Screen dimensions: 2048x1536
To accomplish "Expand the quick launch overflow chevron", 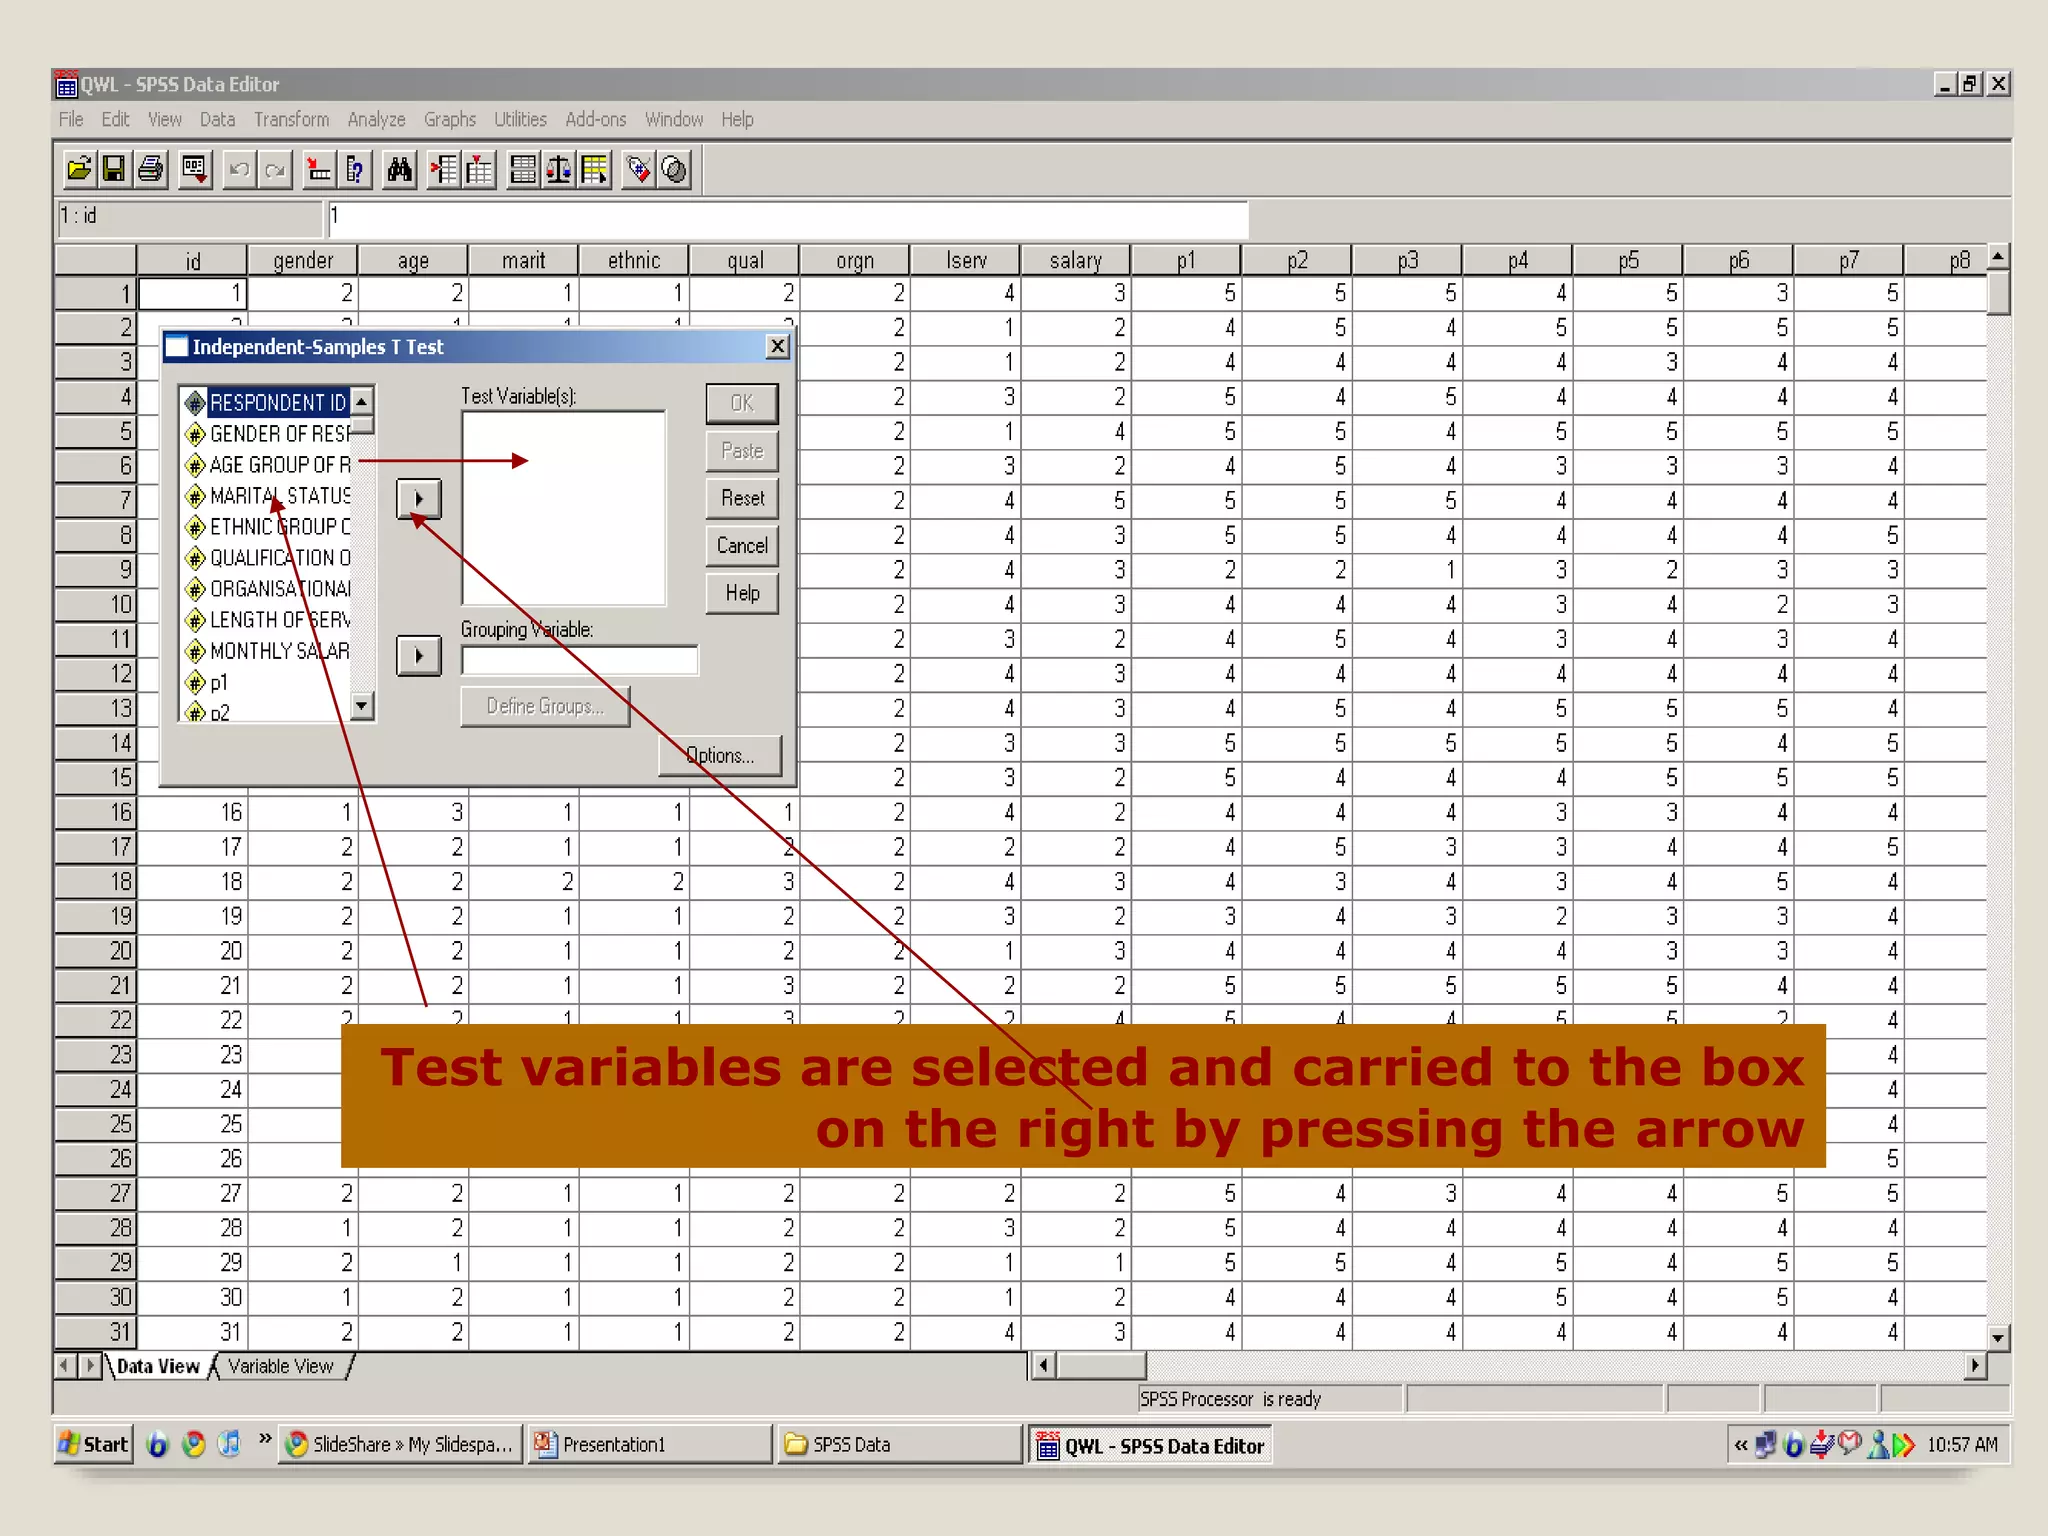I will (265, 1439).
